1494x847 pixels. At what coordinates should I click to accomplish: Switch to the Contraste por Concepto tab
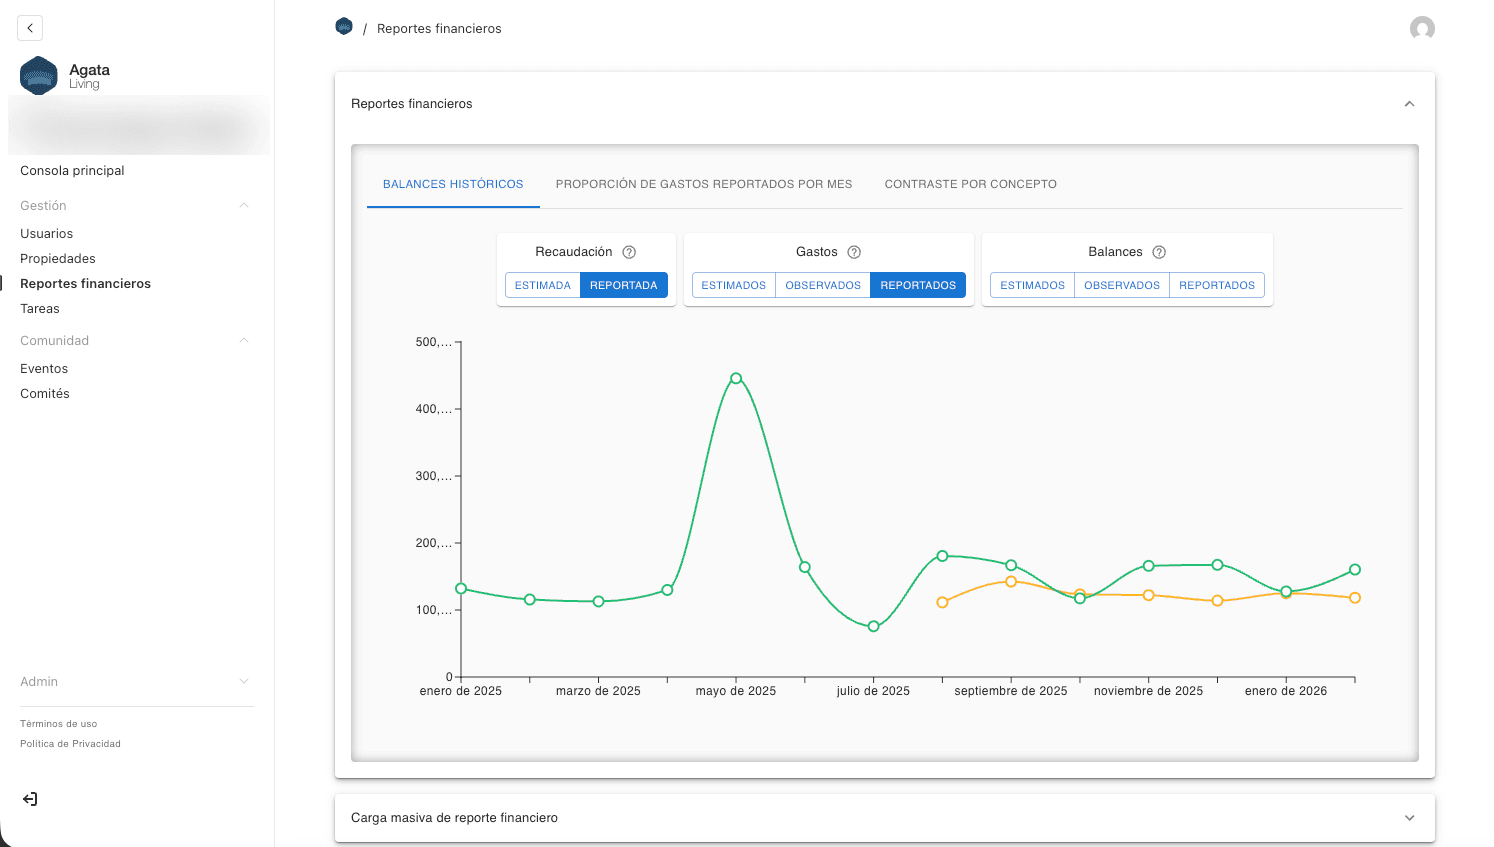[970, 184]
